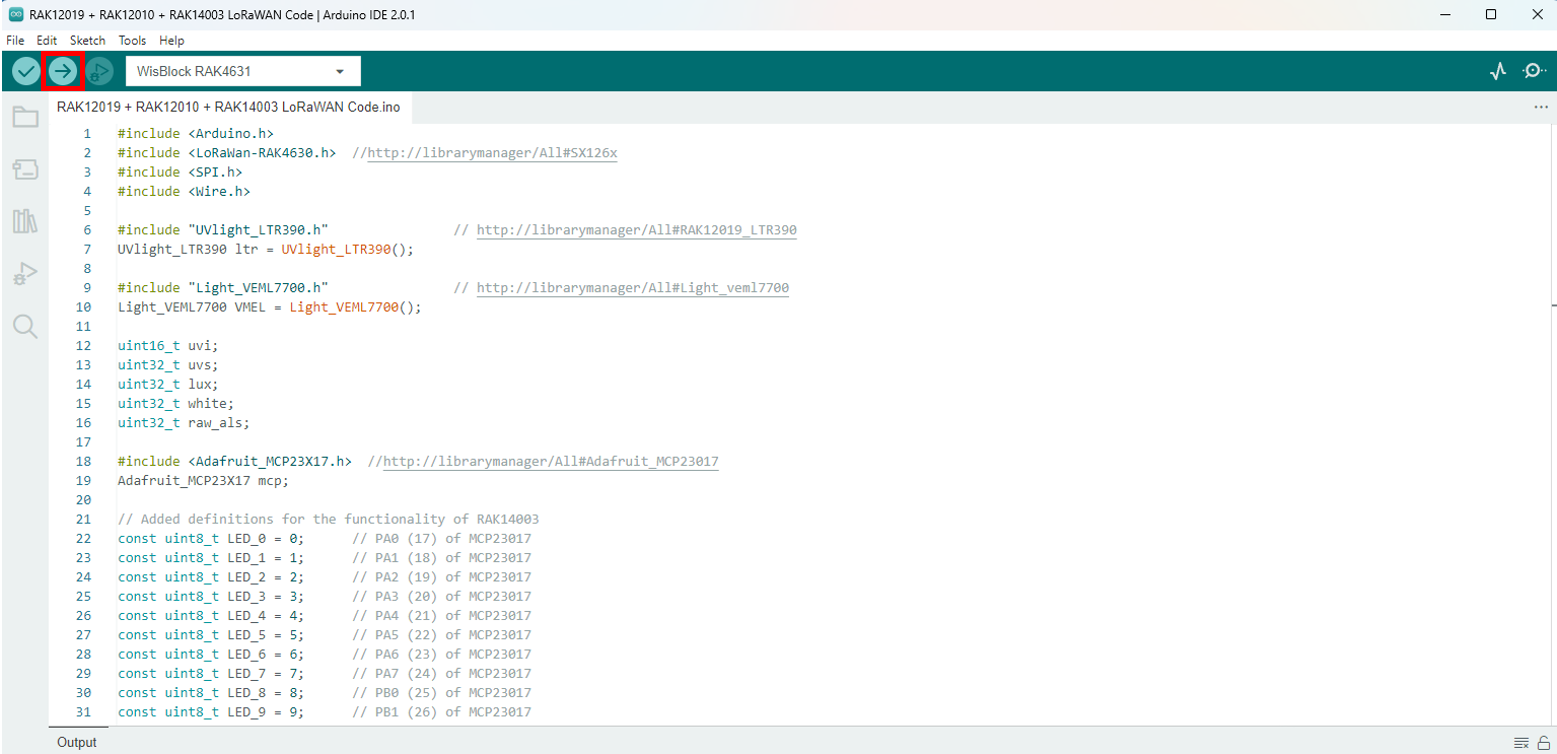1557x754 pixels.
Task: Click on 'uint32_t lux;' line
Action: [x=167, y=384]
